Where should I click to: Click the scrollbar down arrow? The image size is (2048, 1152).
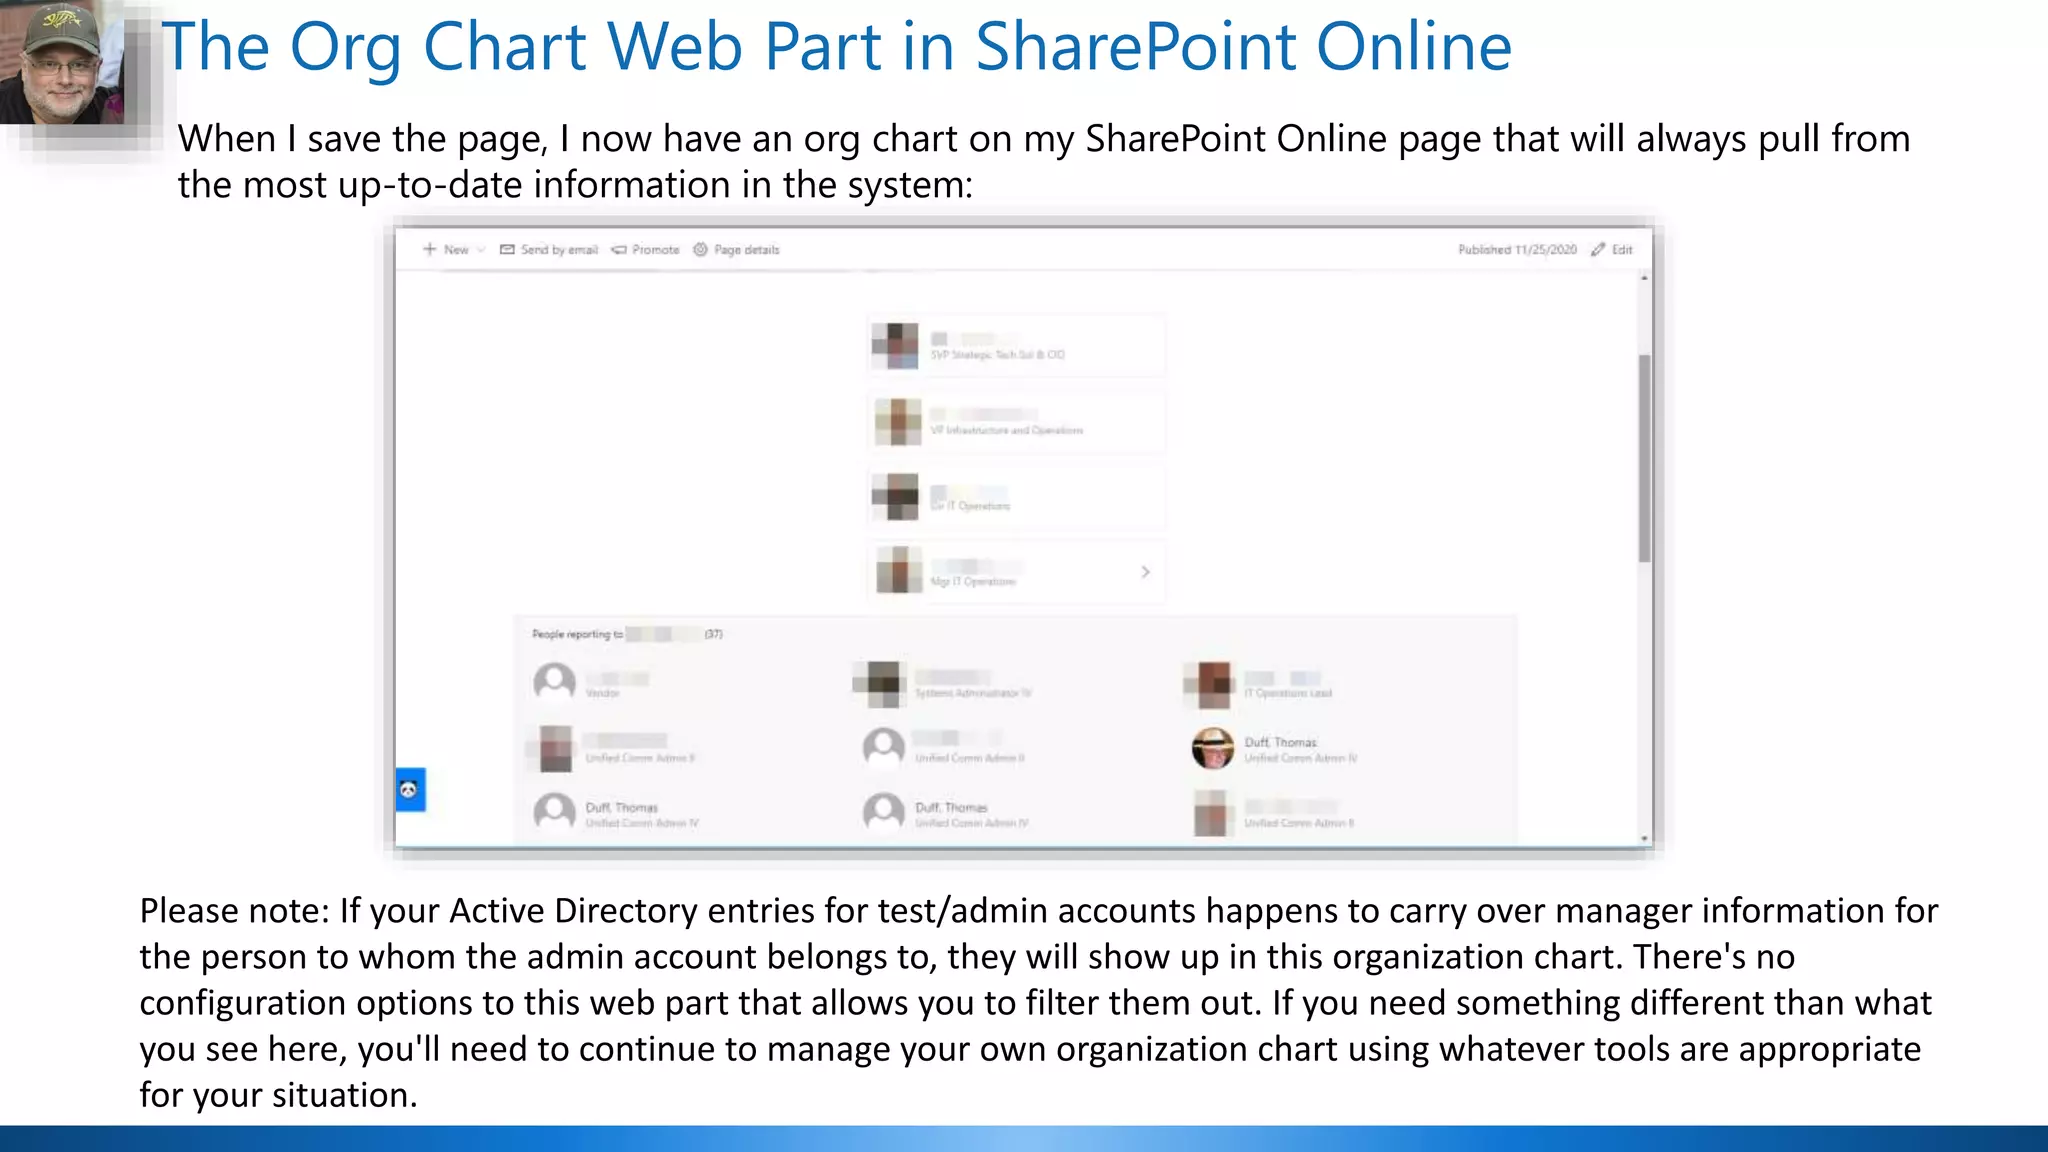click(x=1644, y=838)
